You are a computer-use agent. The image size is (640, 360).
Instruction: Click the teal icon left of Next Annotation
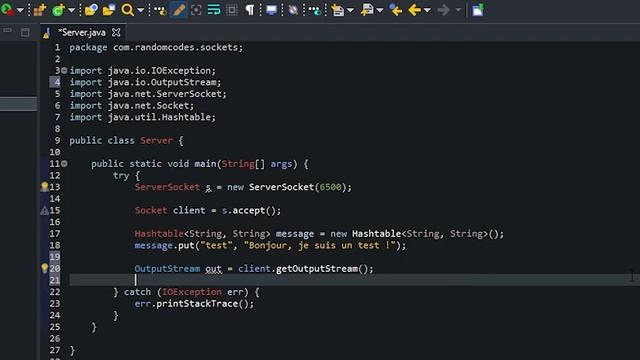[x=315, y=10]
